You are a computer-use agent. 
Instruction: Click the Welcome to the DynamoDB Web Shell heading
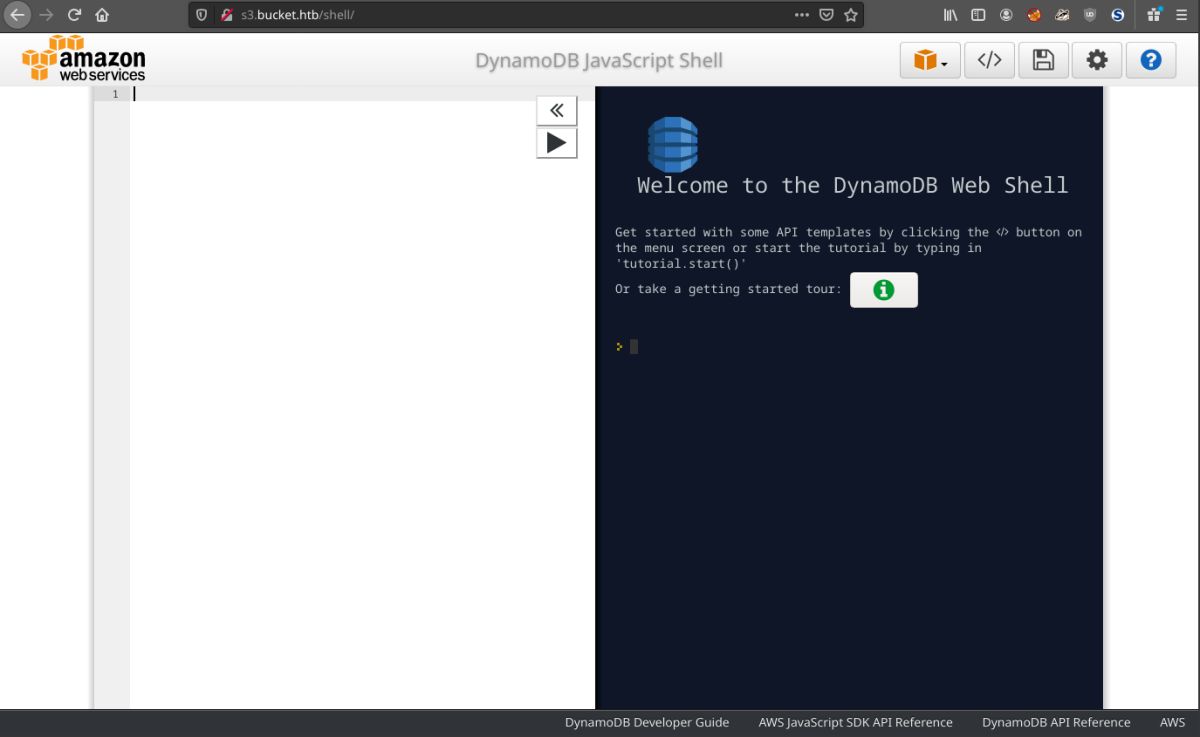[852, 185]
